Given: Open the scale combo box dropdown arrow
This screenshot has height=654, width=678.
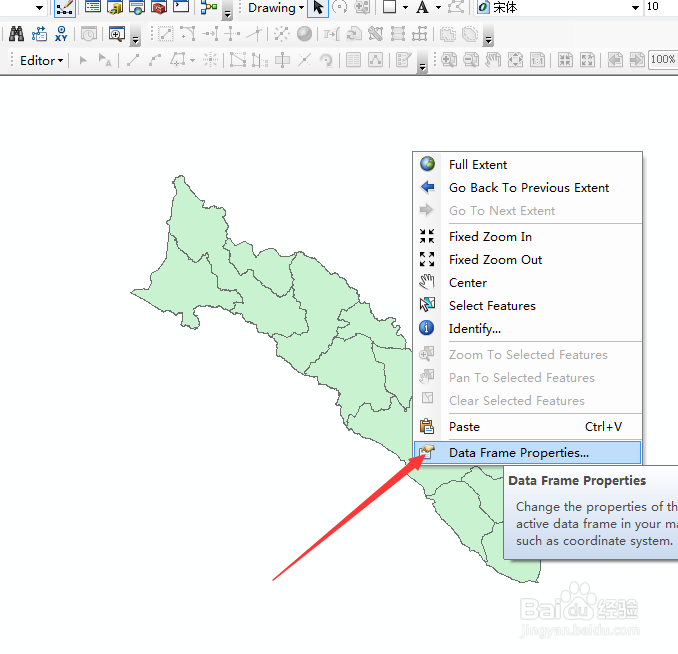Looking at the screenshot, I should pyautogui.click(x=39, y=7).
